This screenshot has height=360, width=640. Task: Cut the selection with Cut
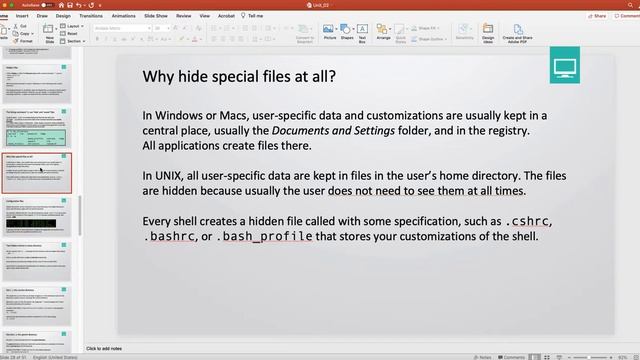[x=20, y=26]
